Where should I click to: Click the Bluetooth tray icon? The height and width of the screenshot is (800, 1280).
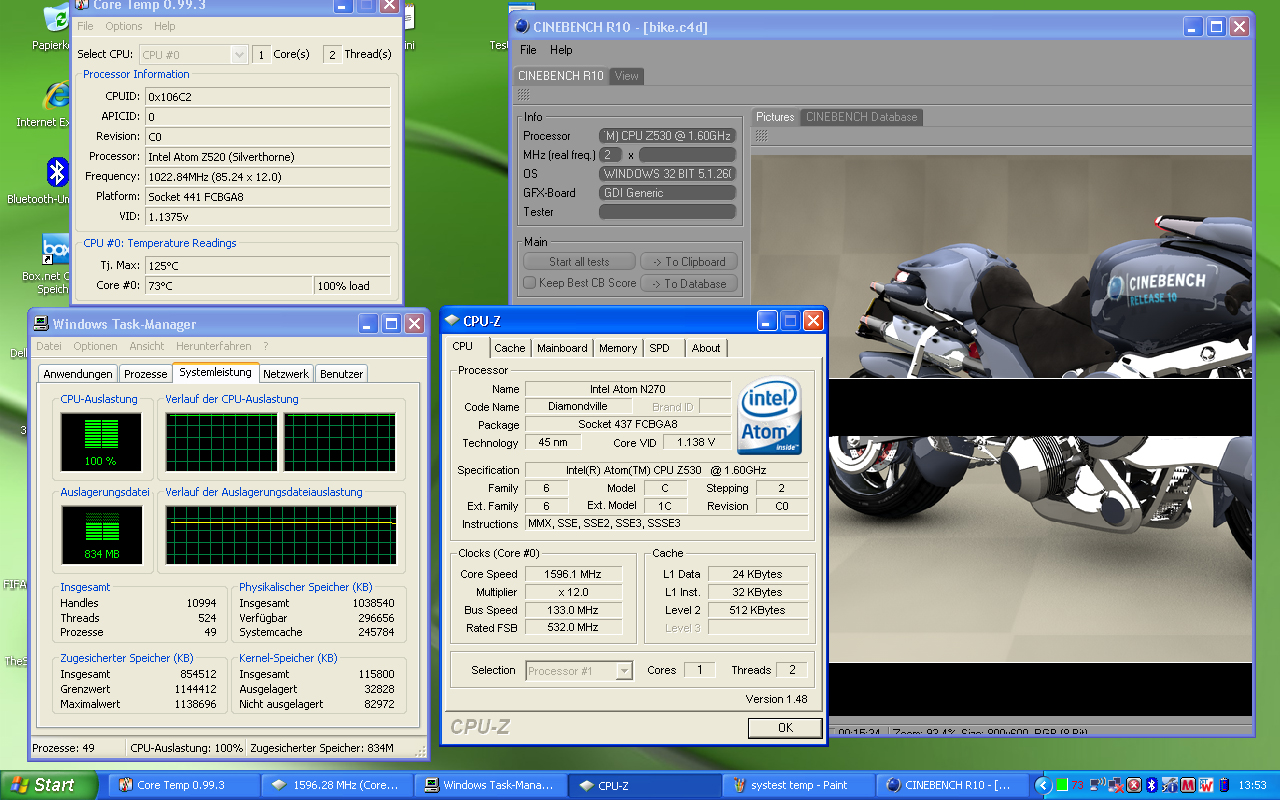coord(1152,785)
